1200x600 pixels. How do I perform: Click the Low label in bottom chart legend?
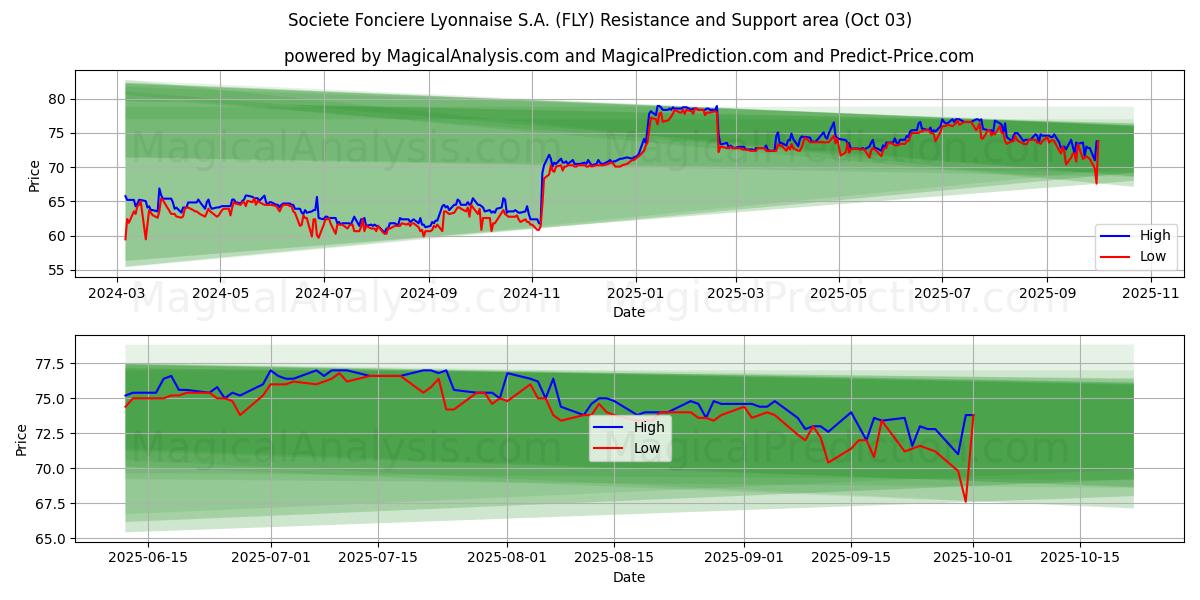point(647,448)
